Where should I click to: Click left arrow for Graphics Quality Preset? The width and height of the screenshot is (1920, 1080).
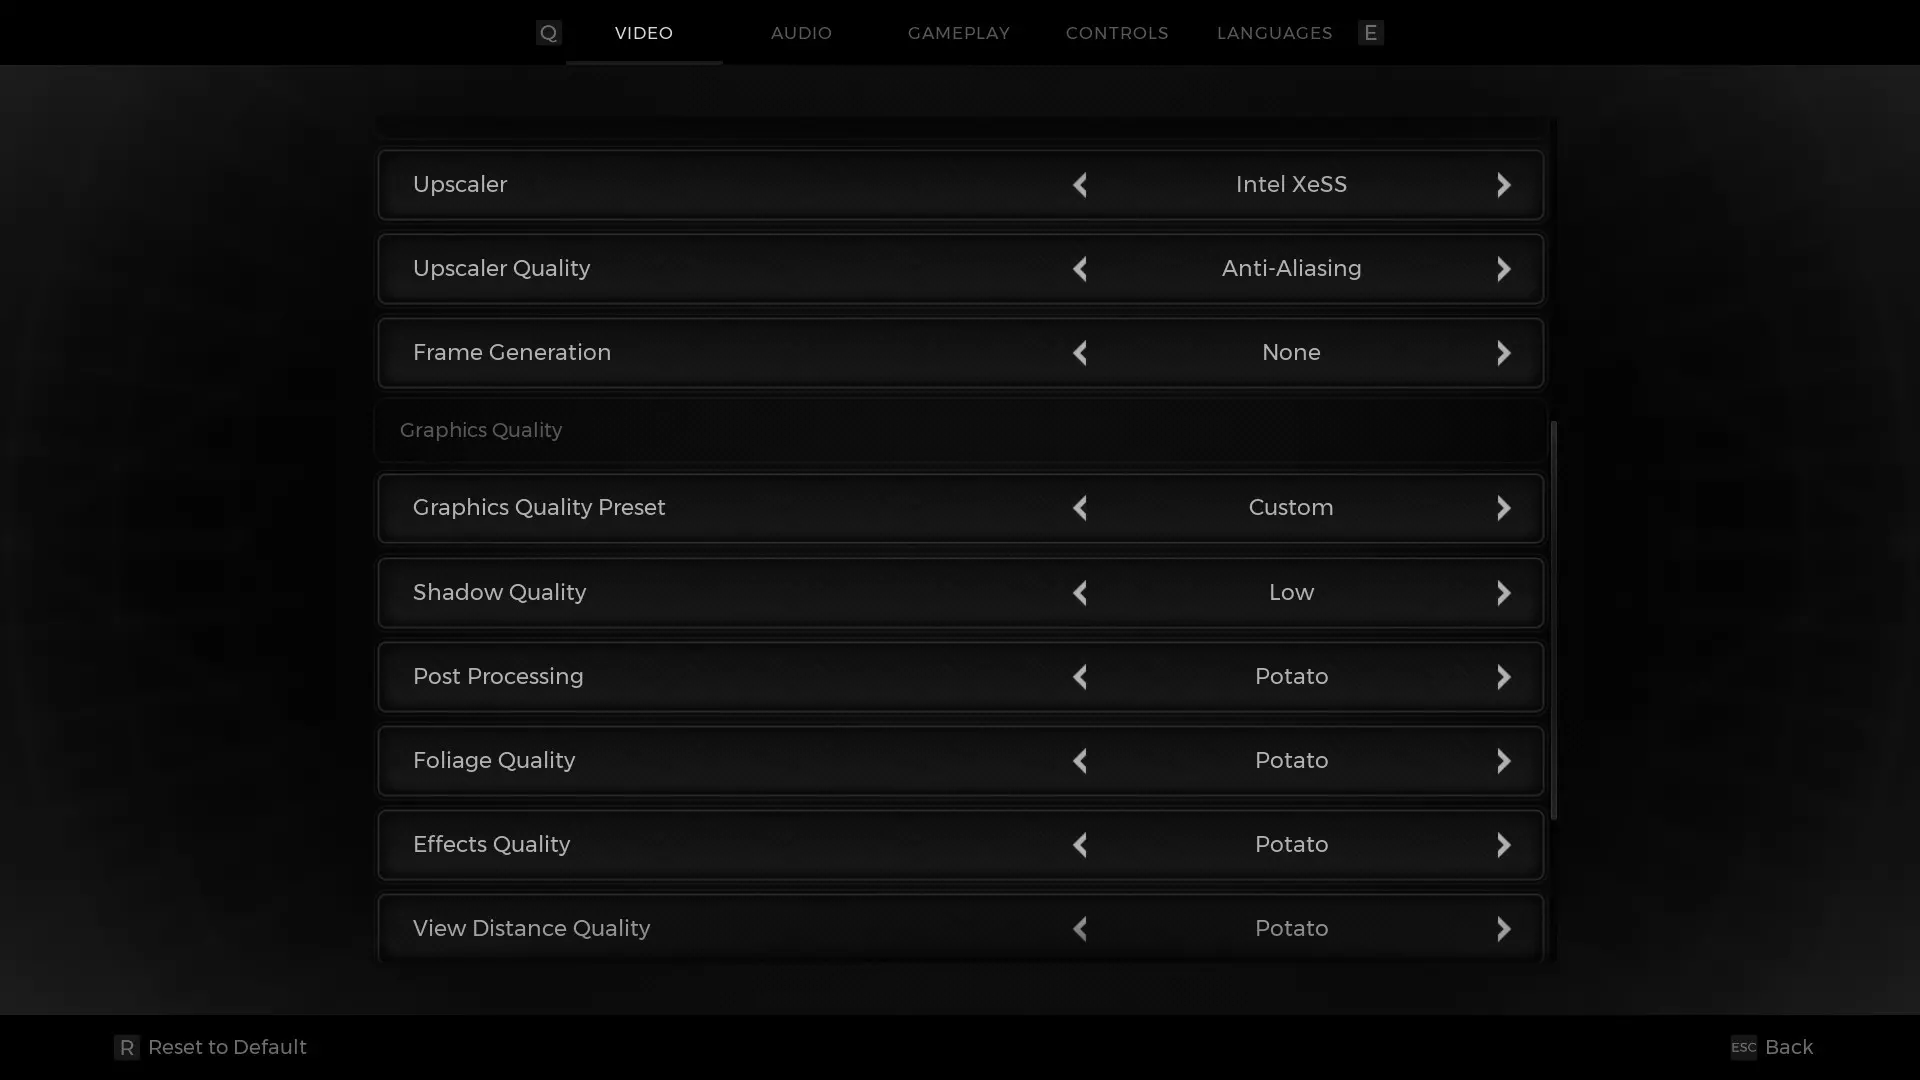1080,508
